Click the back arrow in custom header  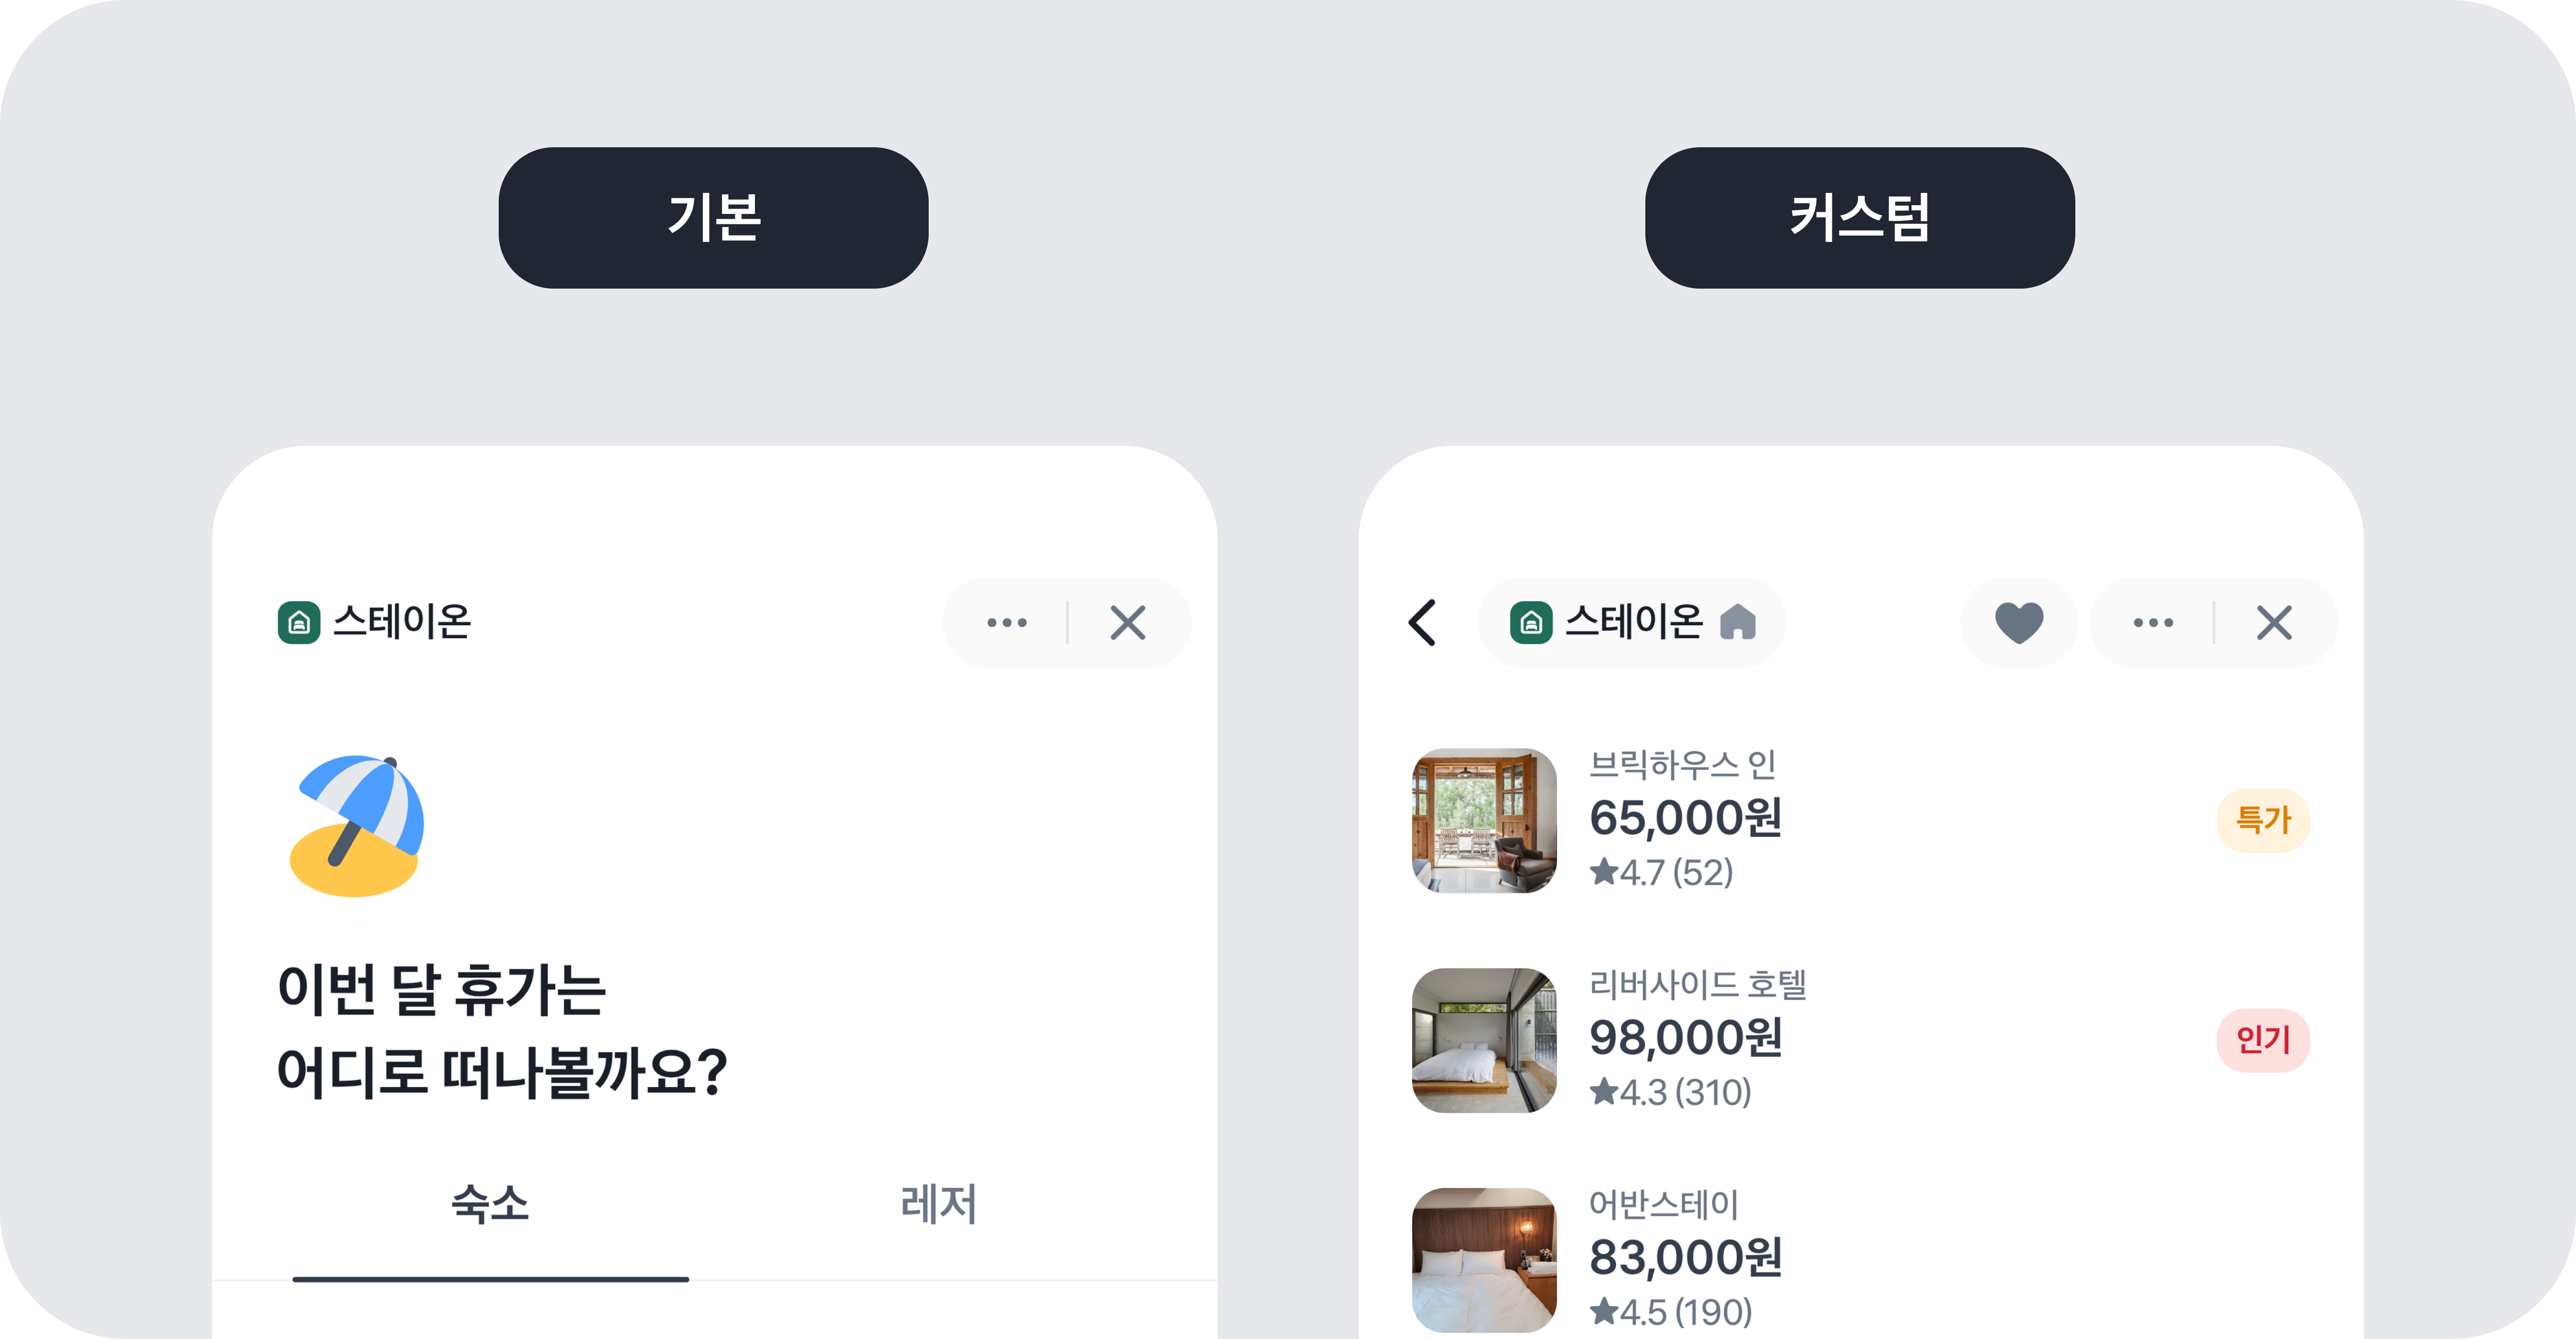(x=1422, y=623)
